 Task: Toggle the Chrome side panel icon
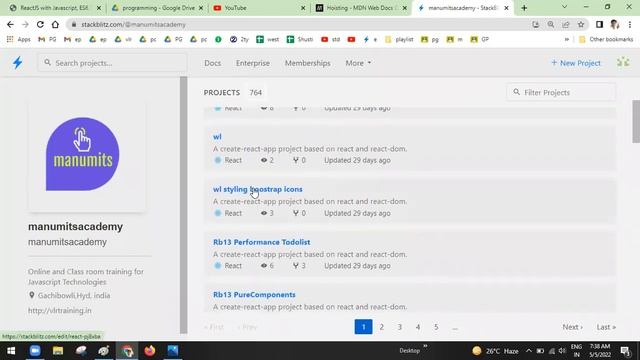pos(599,24)
